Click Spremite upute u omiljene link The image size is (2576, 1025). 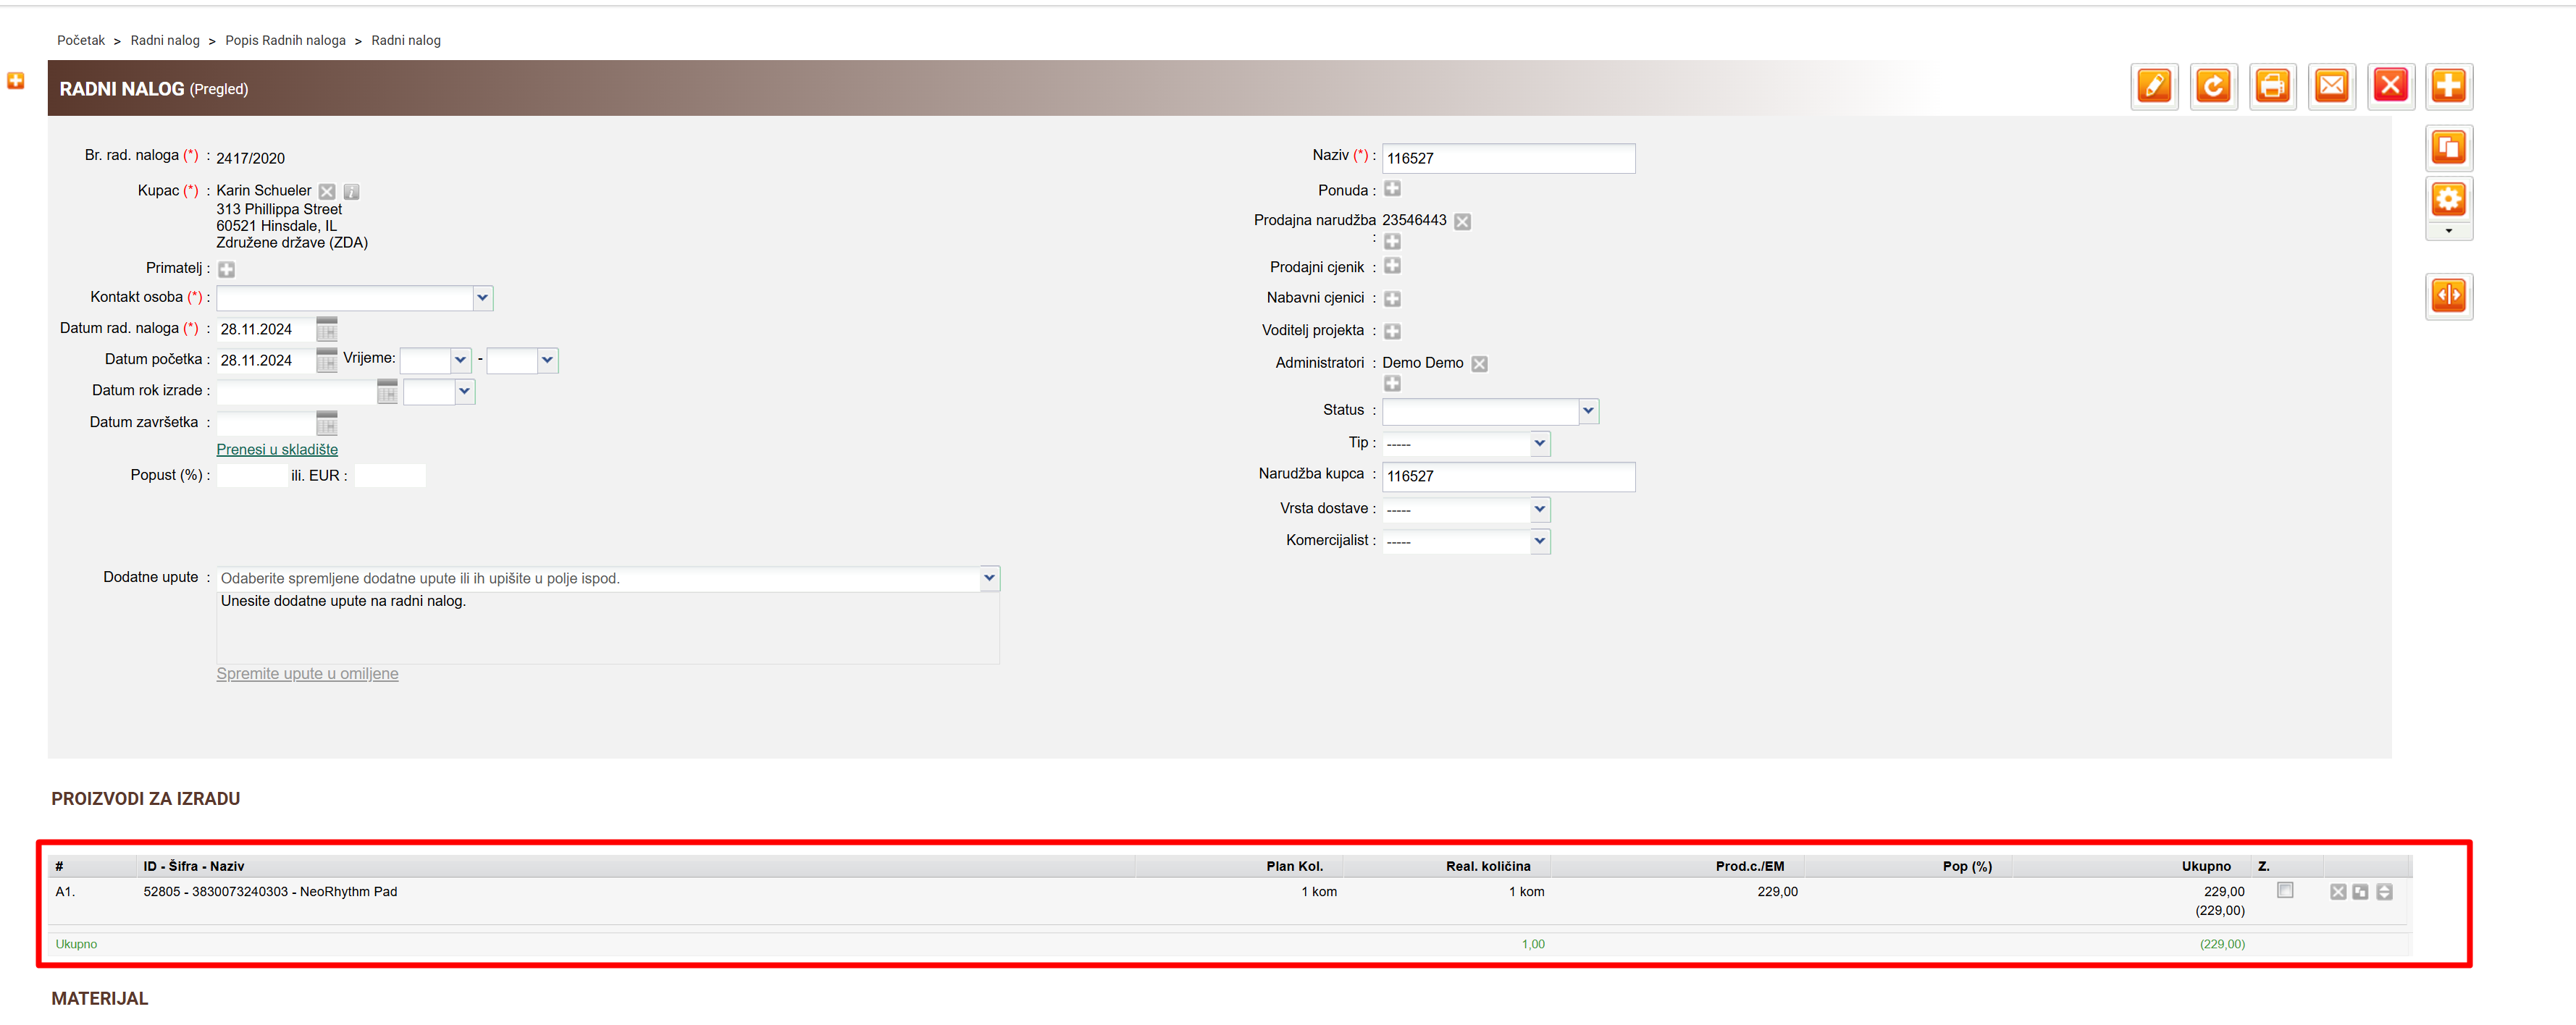click(x=307, y=674)
